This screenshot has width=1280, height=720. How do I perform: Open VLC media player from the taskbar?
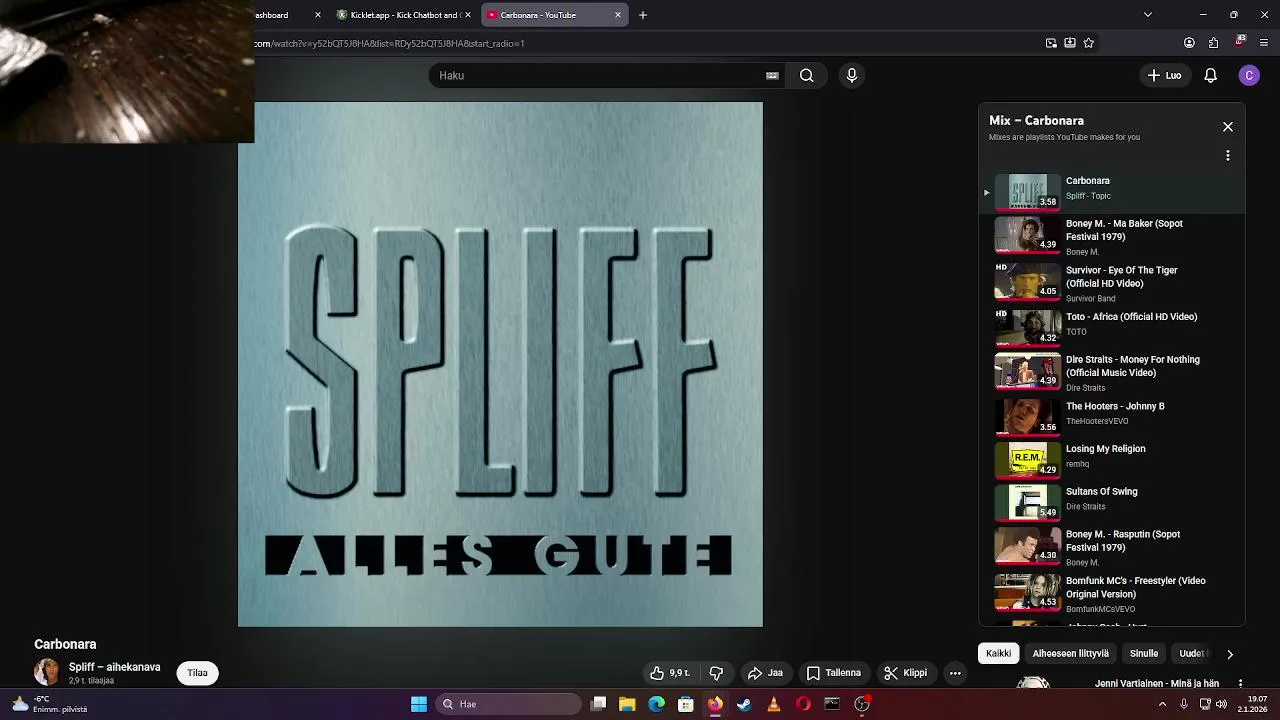[774, 704]
